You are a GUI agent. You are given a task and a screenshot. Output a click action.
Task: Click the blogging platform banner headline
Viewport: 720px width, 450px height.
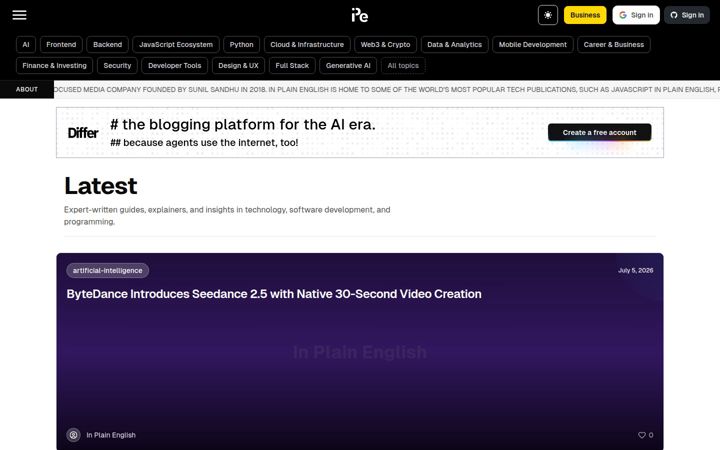(x=242, y=124)
